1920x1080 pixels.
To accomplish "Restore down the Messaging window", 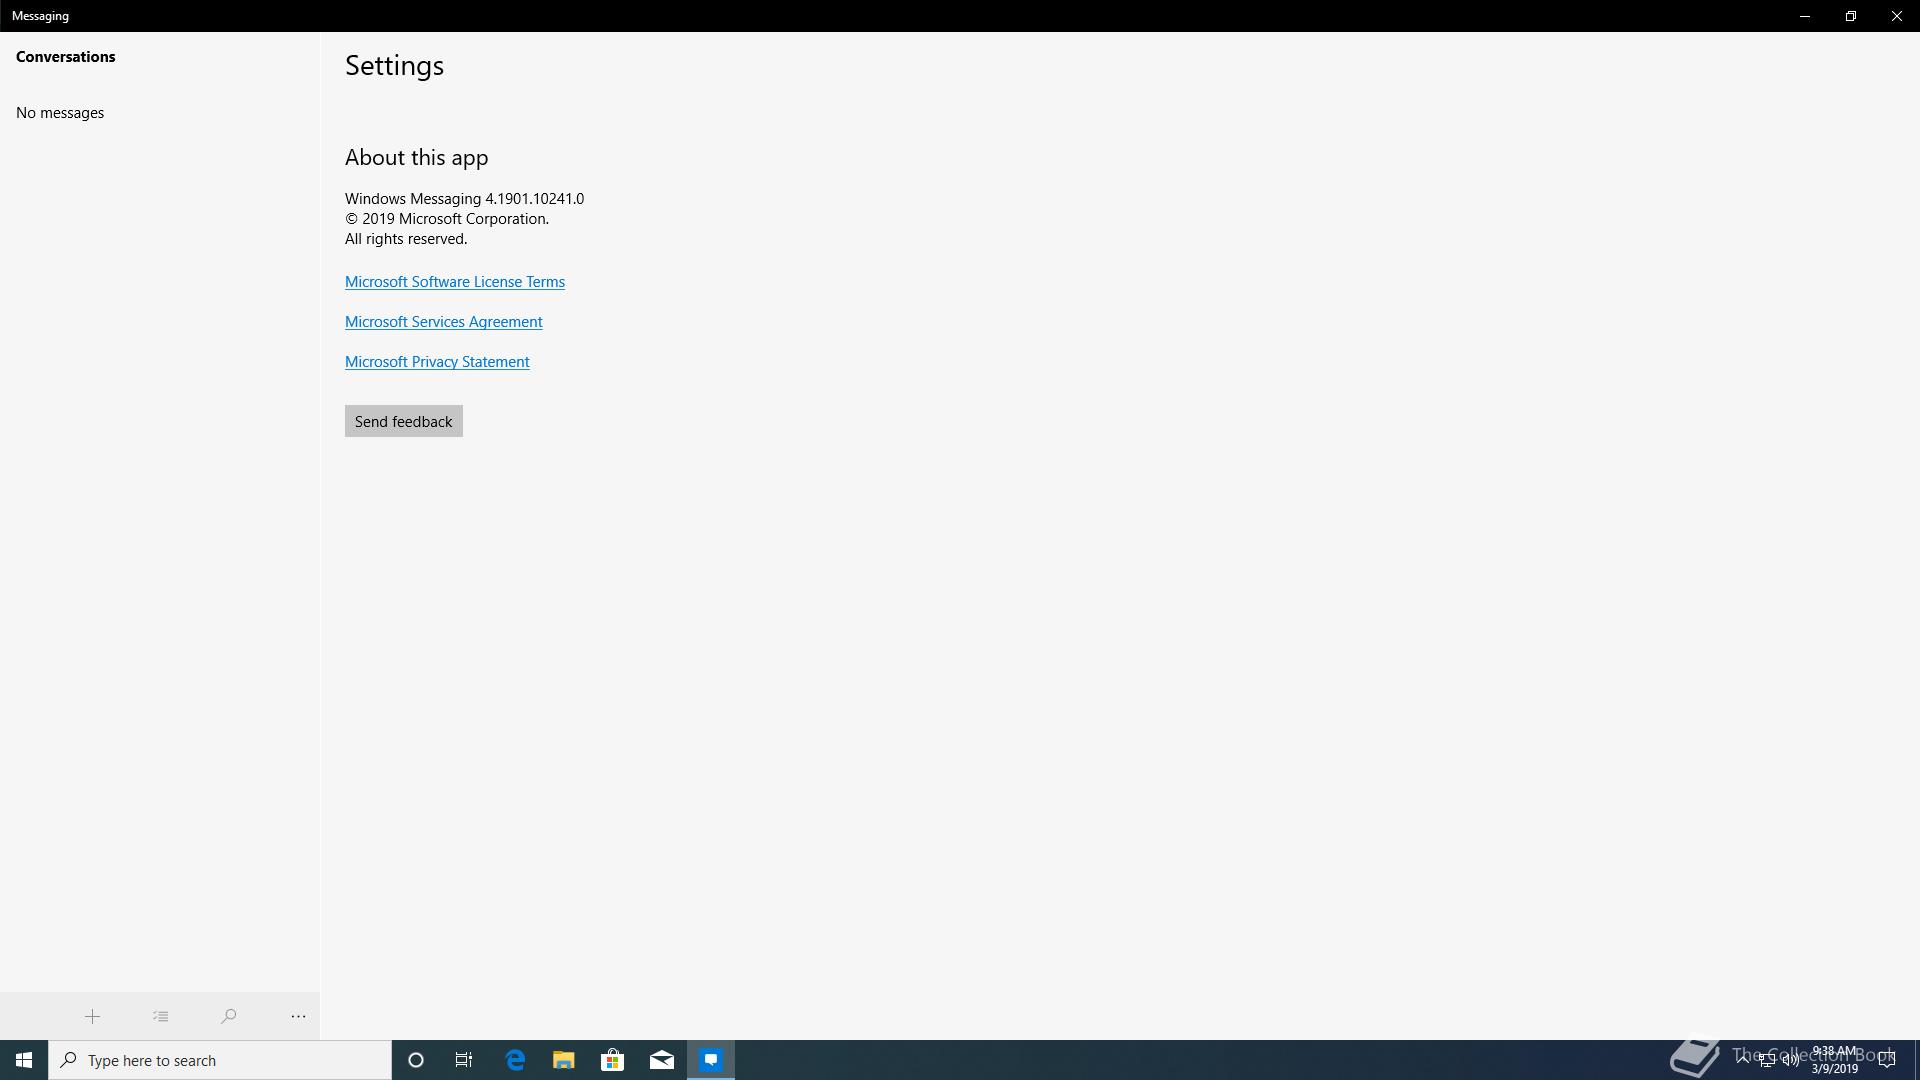I will 1851,16.
